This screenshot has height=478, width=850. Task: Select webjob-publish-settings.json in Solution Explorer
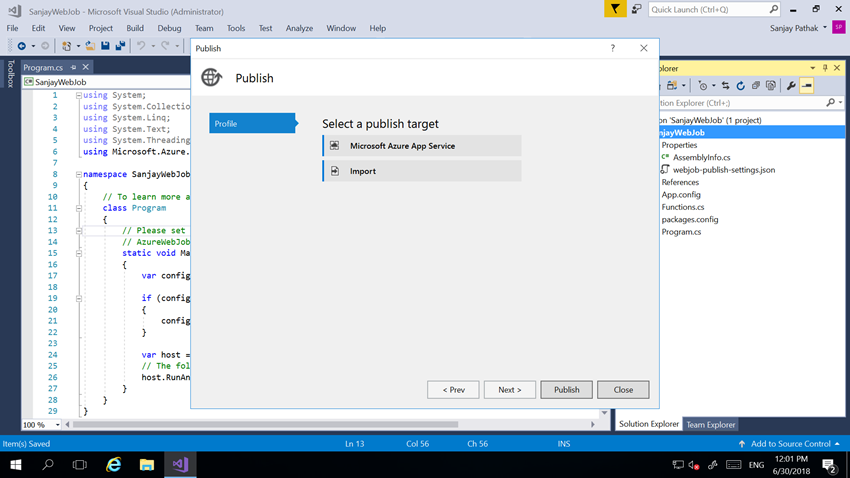[x=723, y=170]
